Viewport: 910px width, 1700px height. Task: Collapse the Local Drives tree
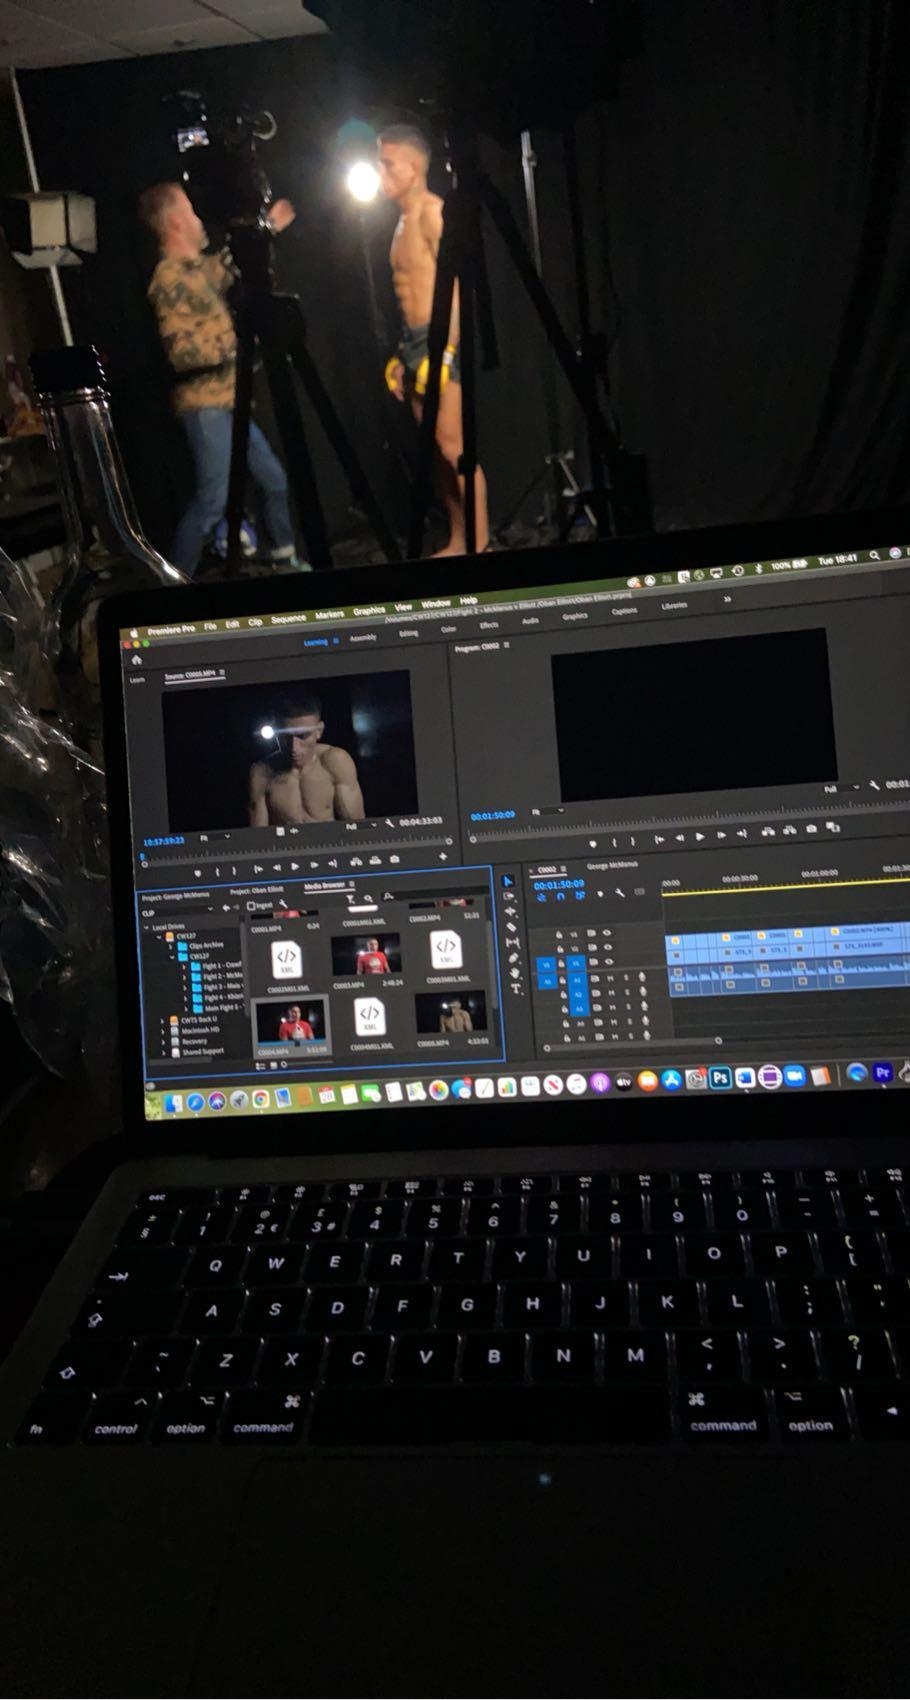(x=147, y=927)
